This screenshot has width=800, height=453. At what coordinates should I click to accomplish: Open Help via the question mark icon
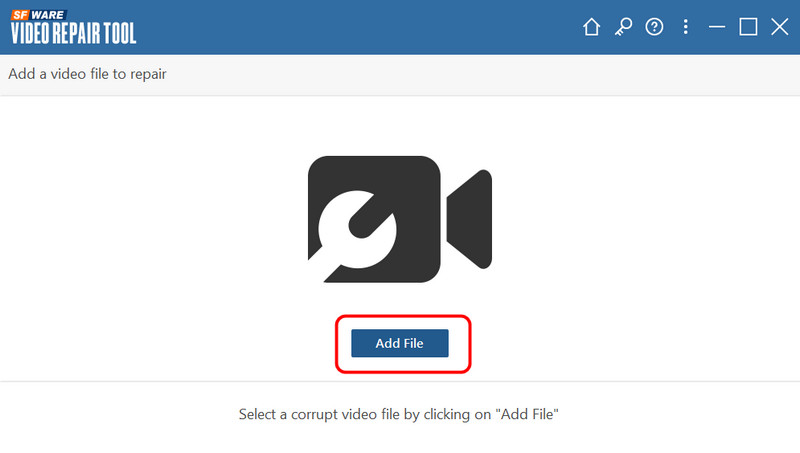[655, 28]
